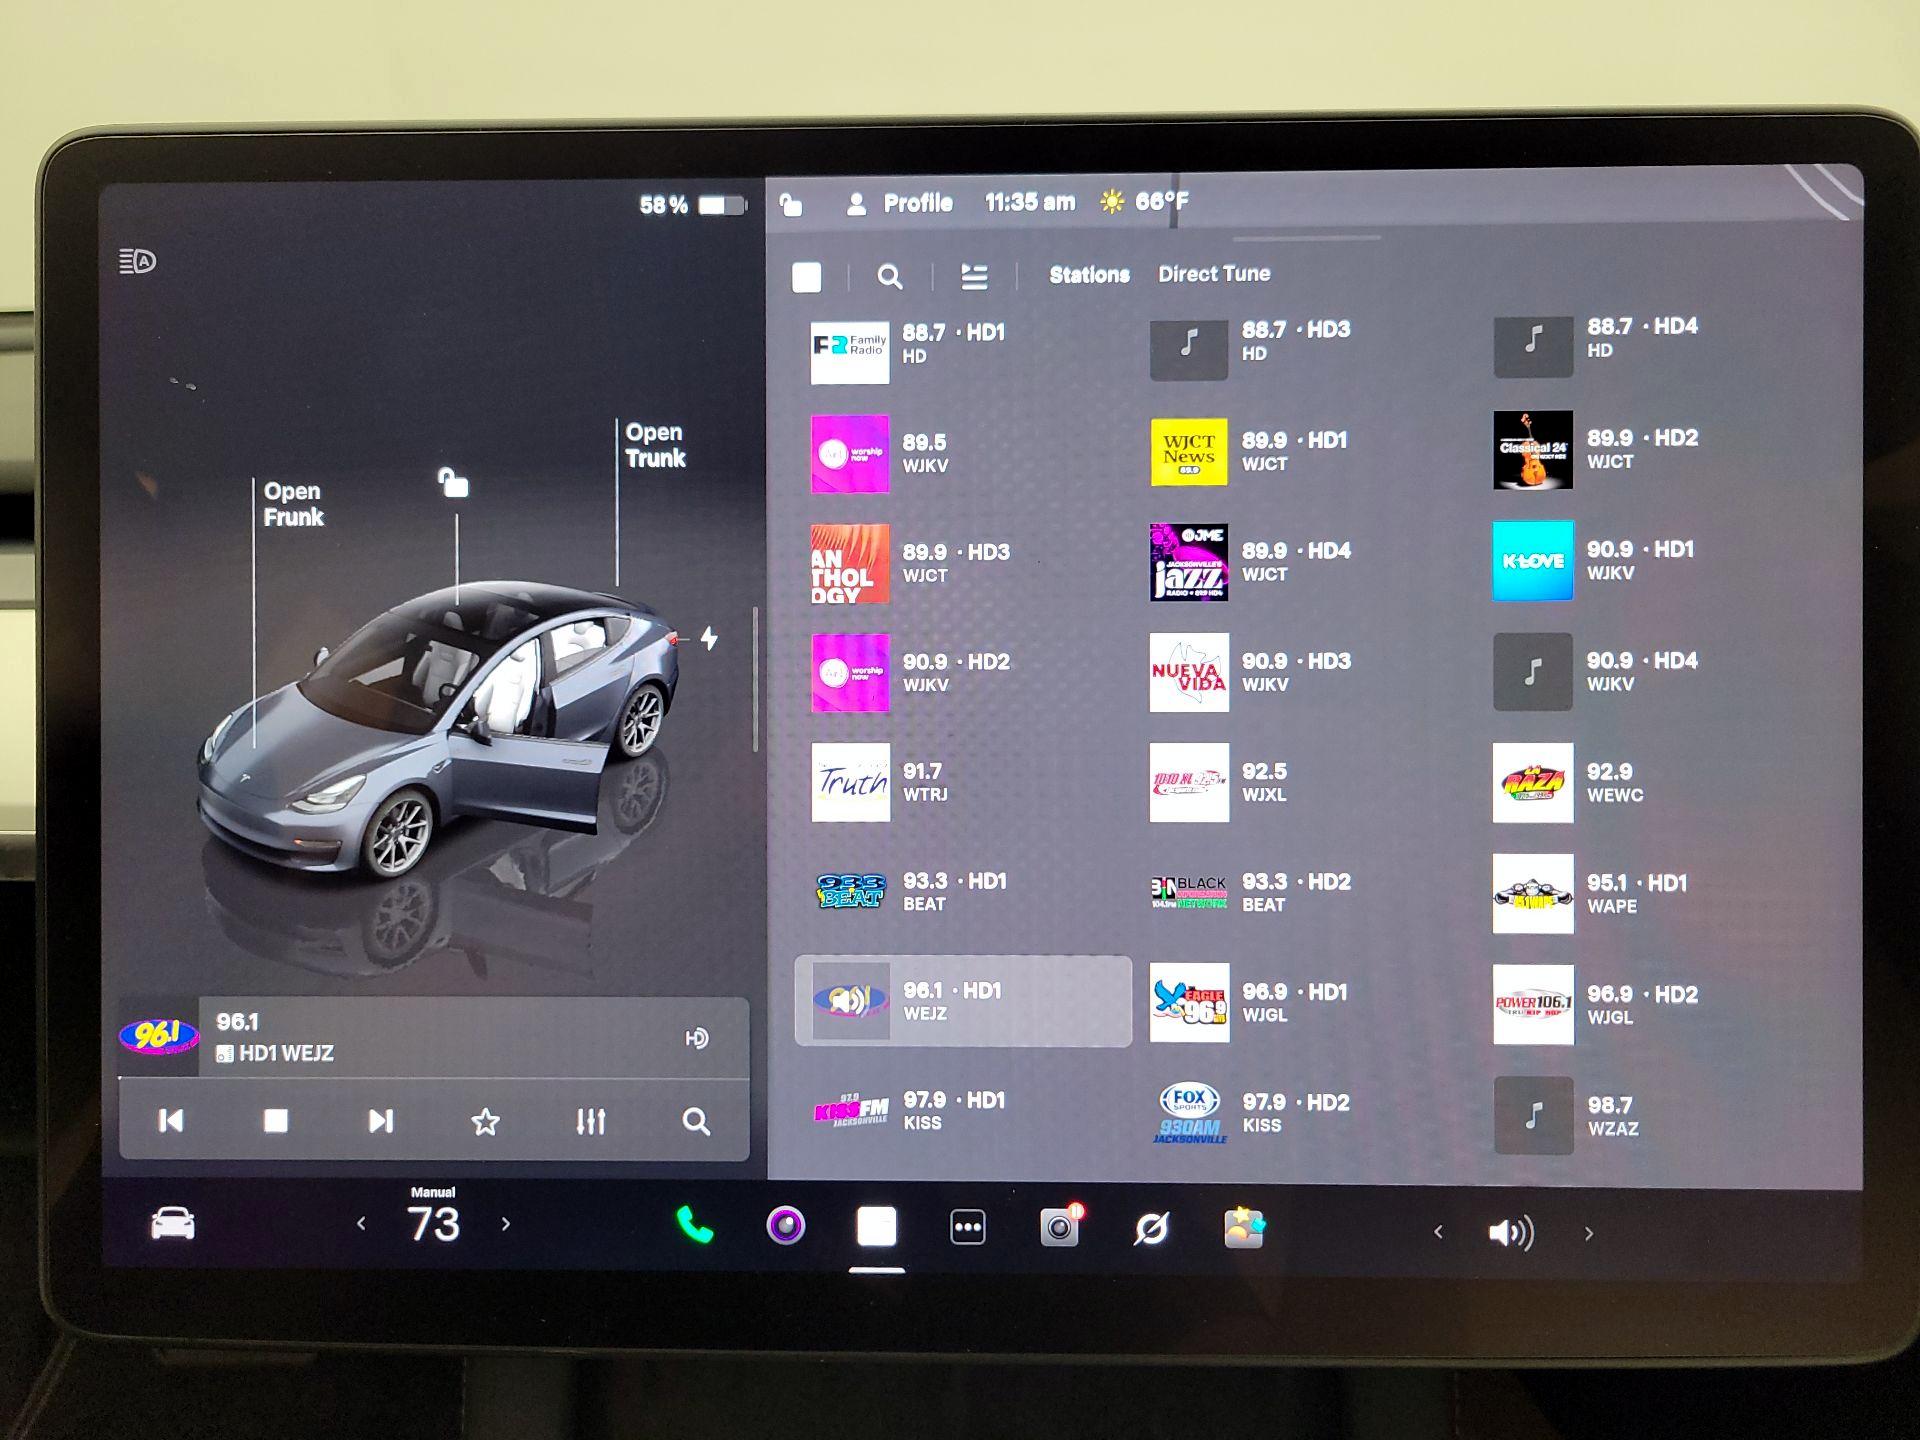1920x1440 pixels.
Task: Toggle the door lock icon above the car
Action: click(455, 483)
